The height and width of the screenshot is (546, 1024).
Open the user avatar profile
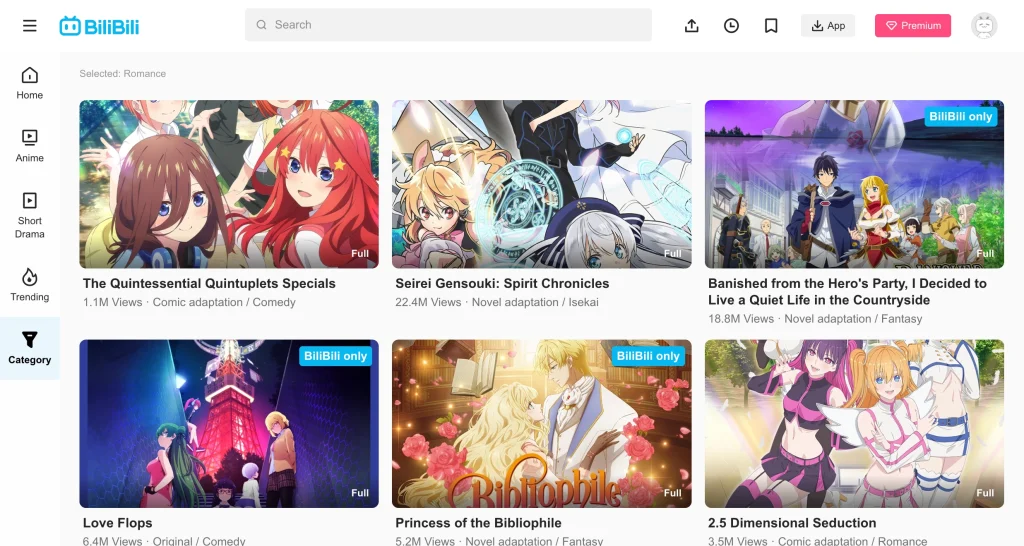[984, 25]
